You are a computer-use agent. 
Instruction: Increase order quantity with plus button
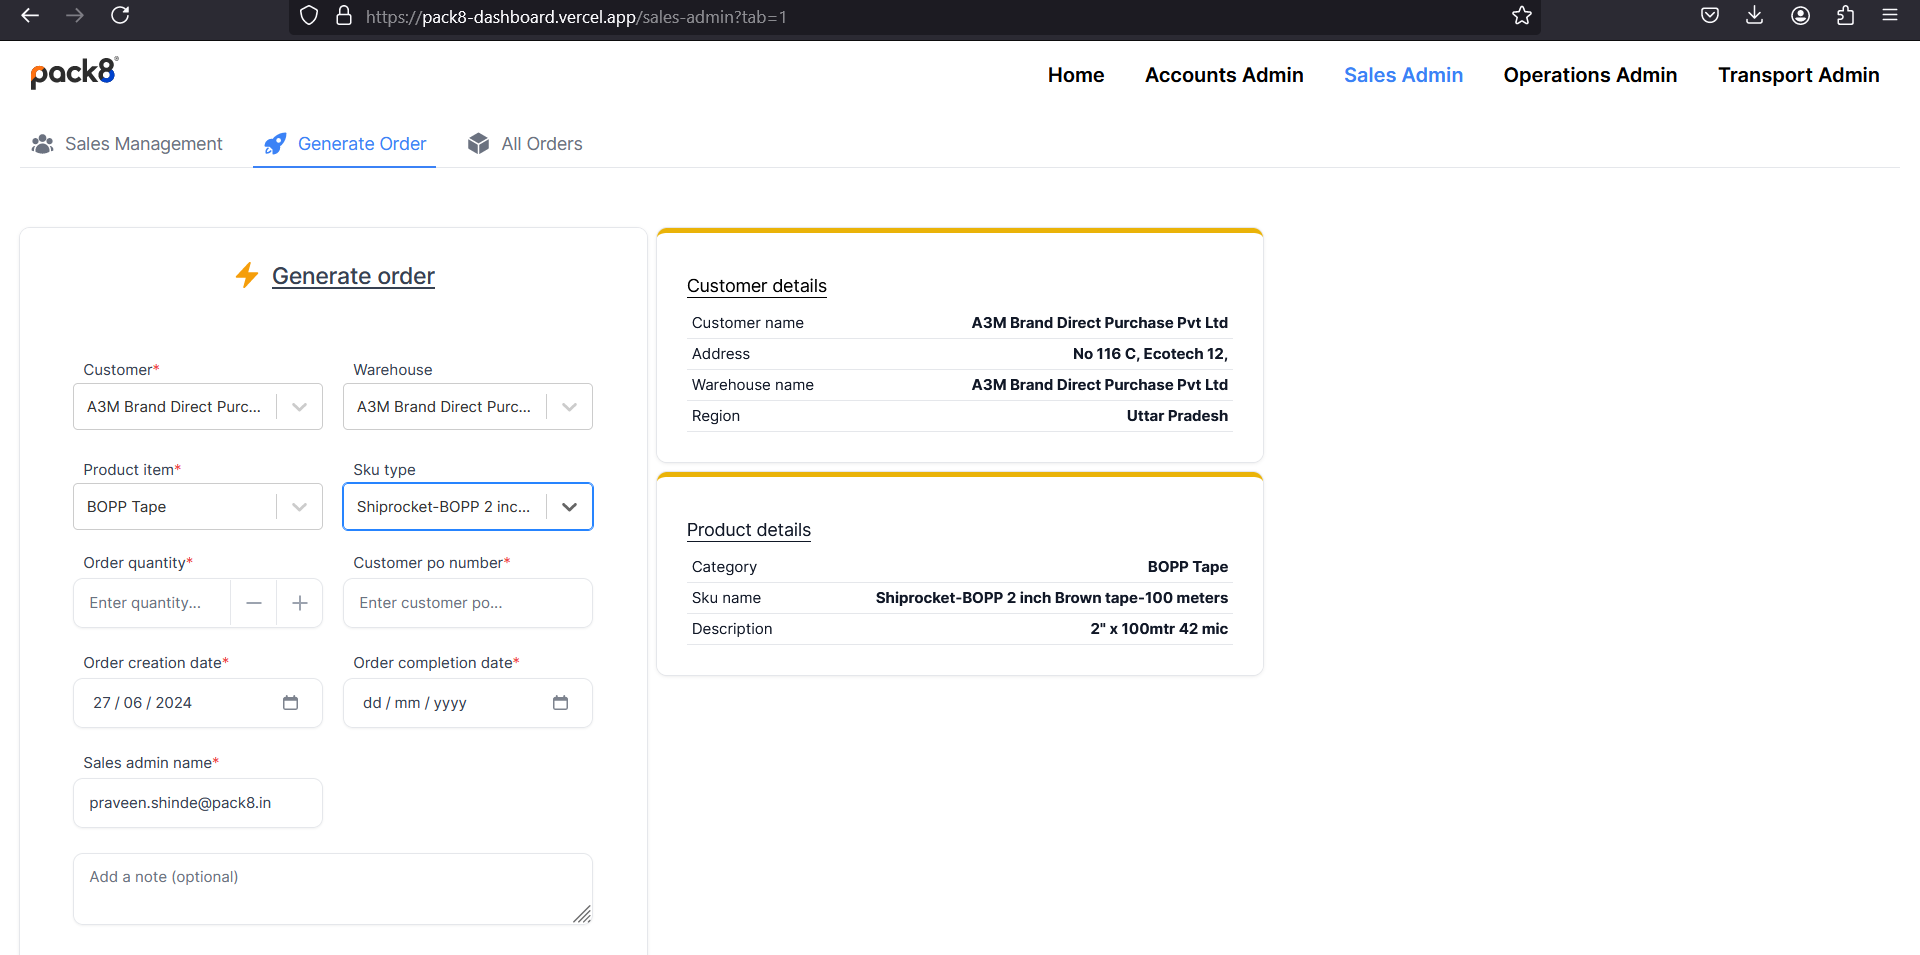(x=300, y=603)
